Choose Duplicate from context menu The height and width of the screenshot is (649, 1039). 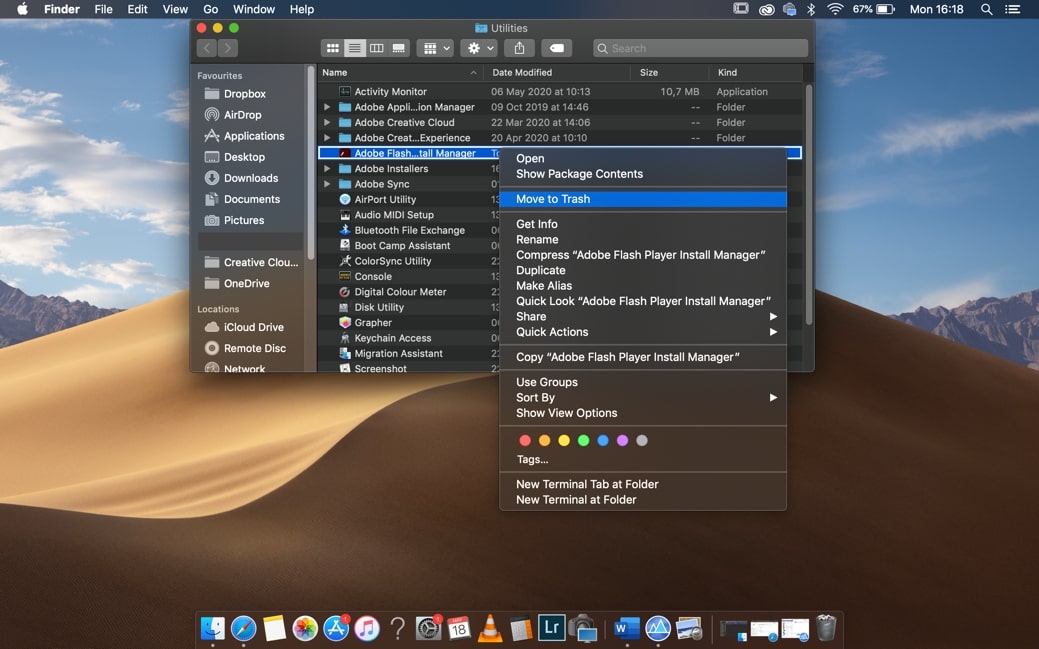[x=643, y=270]
